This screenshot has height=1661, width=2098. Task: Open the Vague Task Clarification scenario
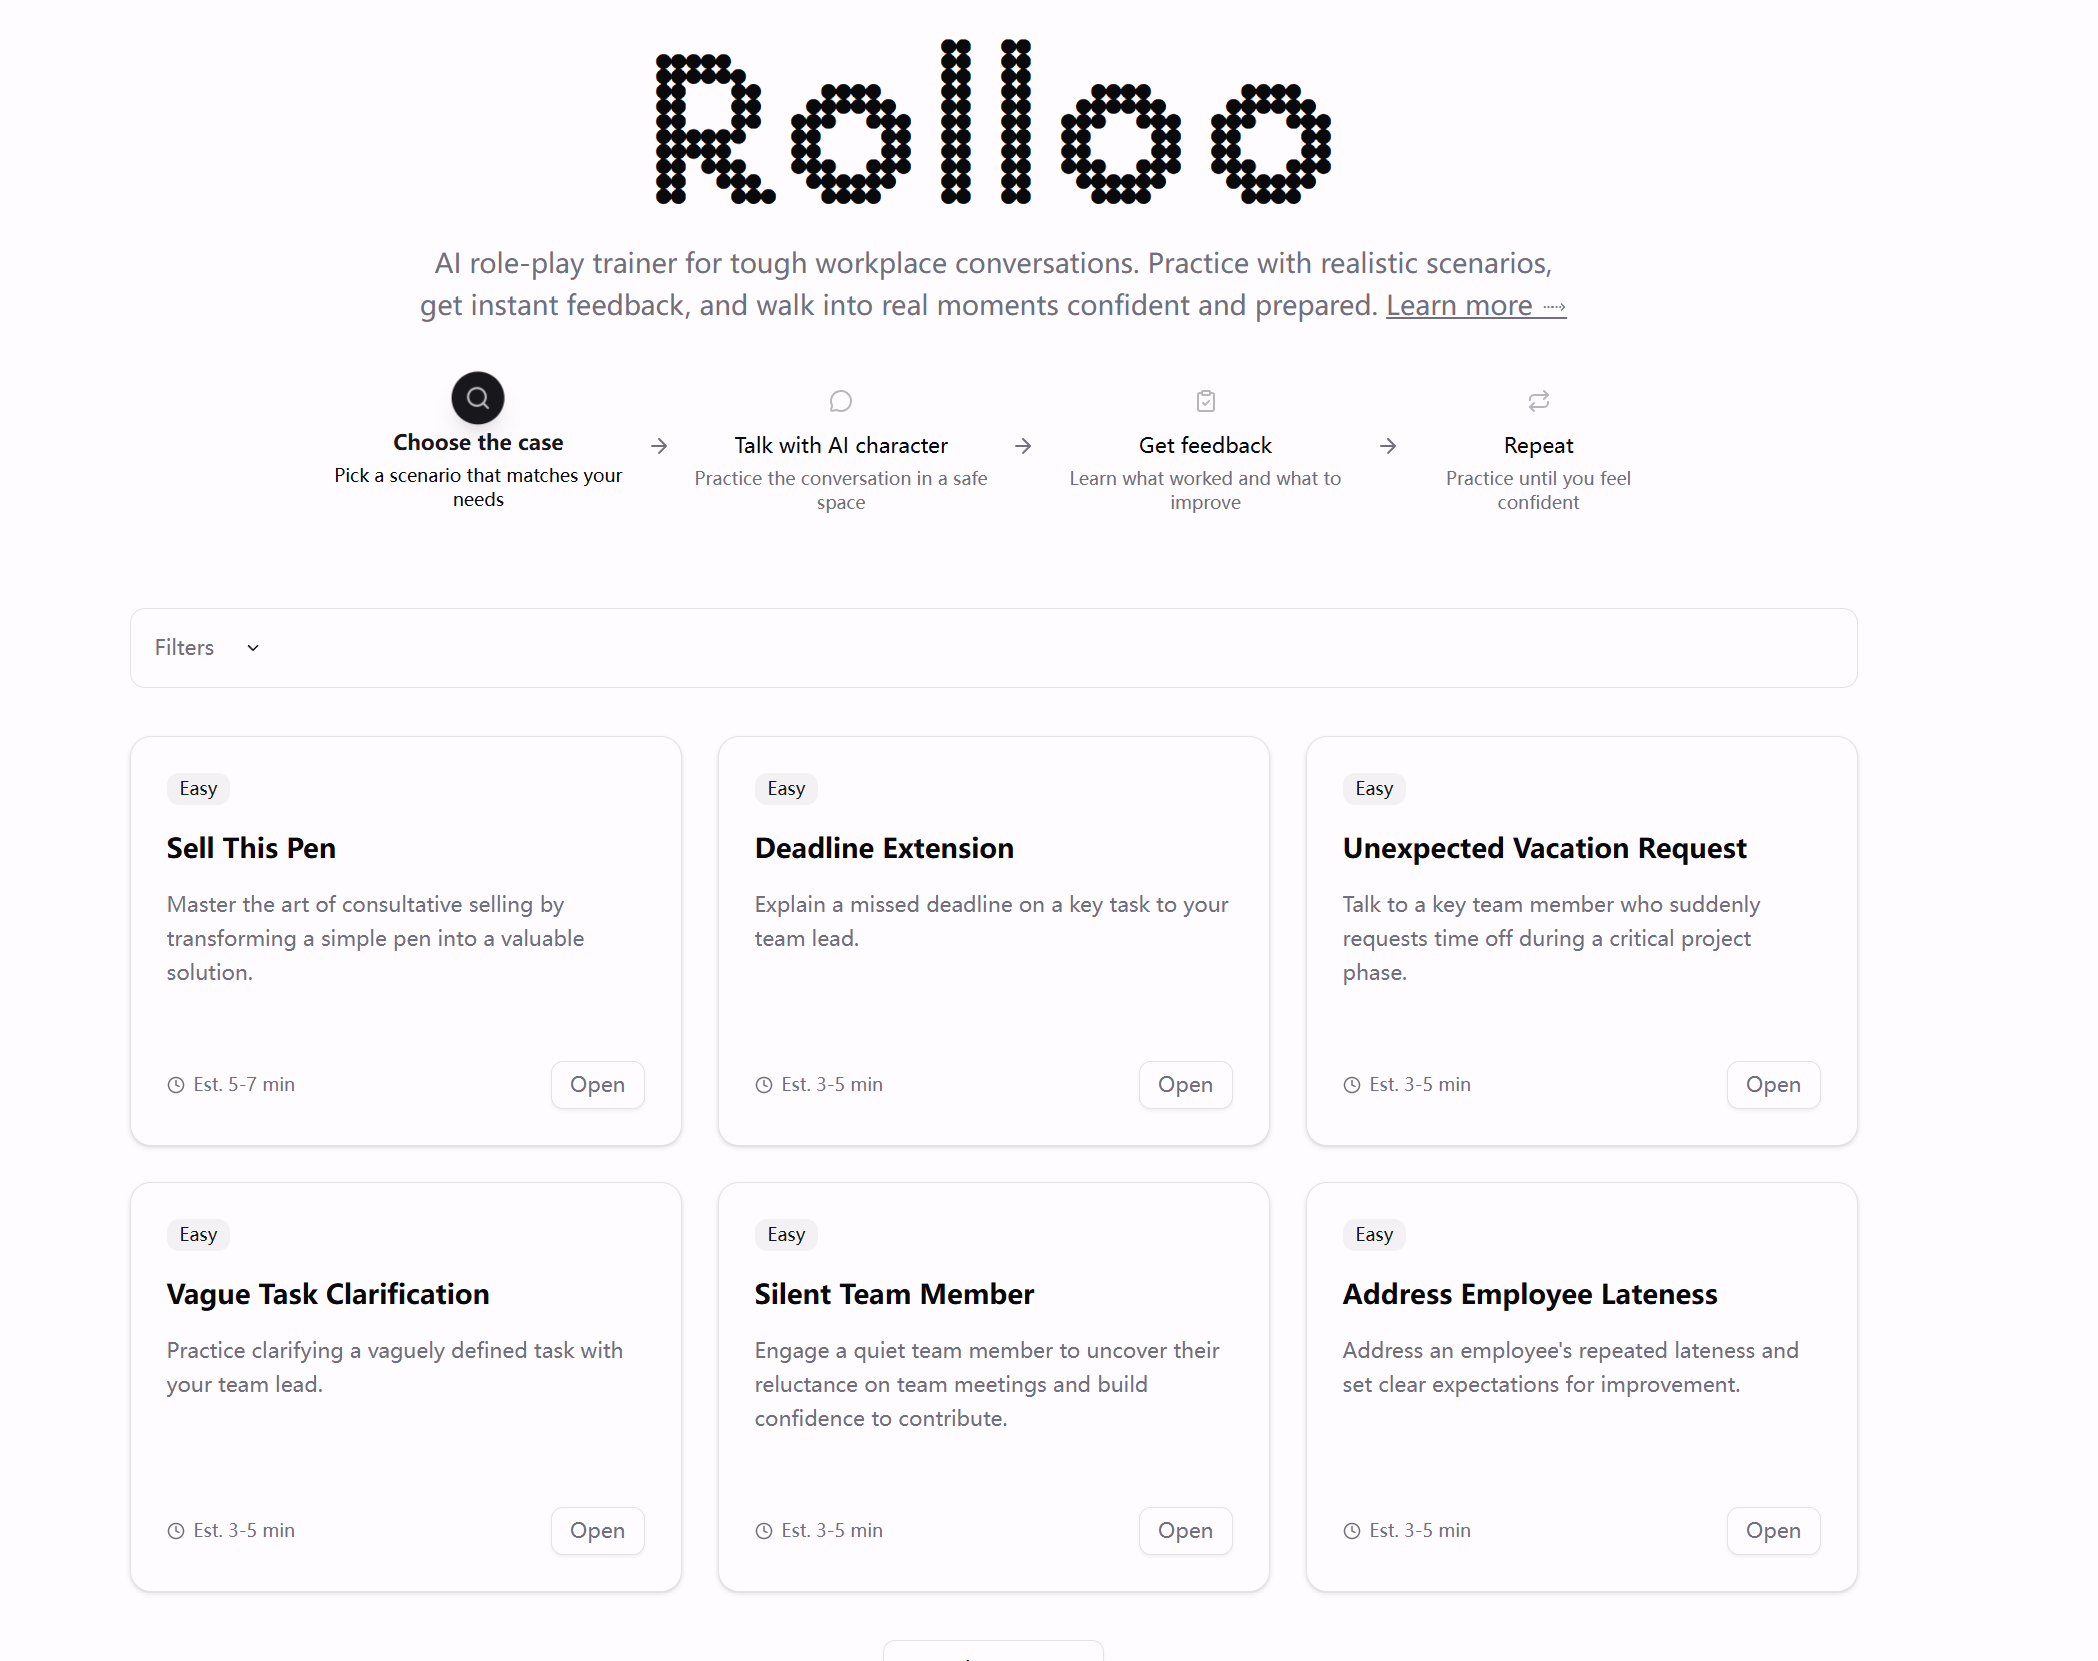click(x=597, y=1531)
